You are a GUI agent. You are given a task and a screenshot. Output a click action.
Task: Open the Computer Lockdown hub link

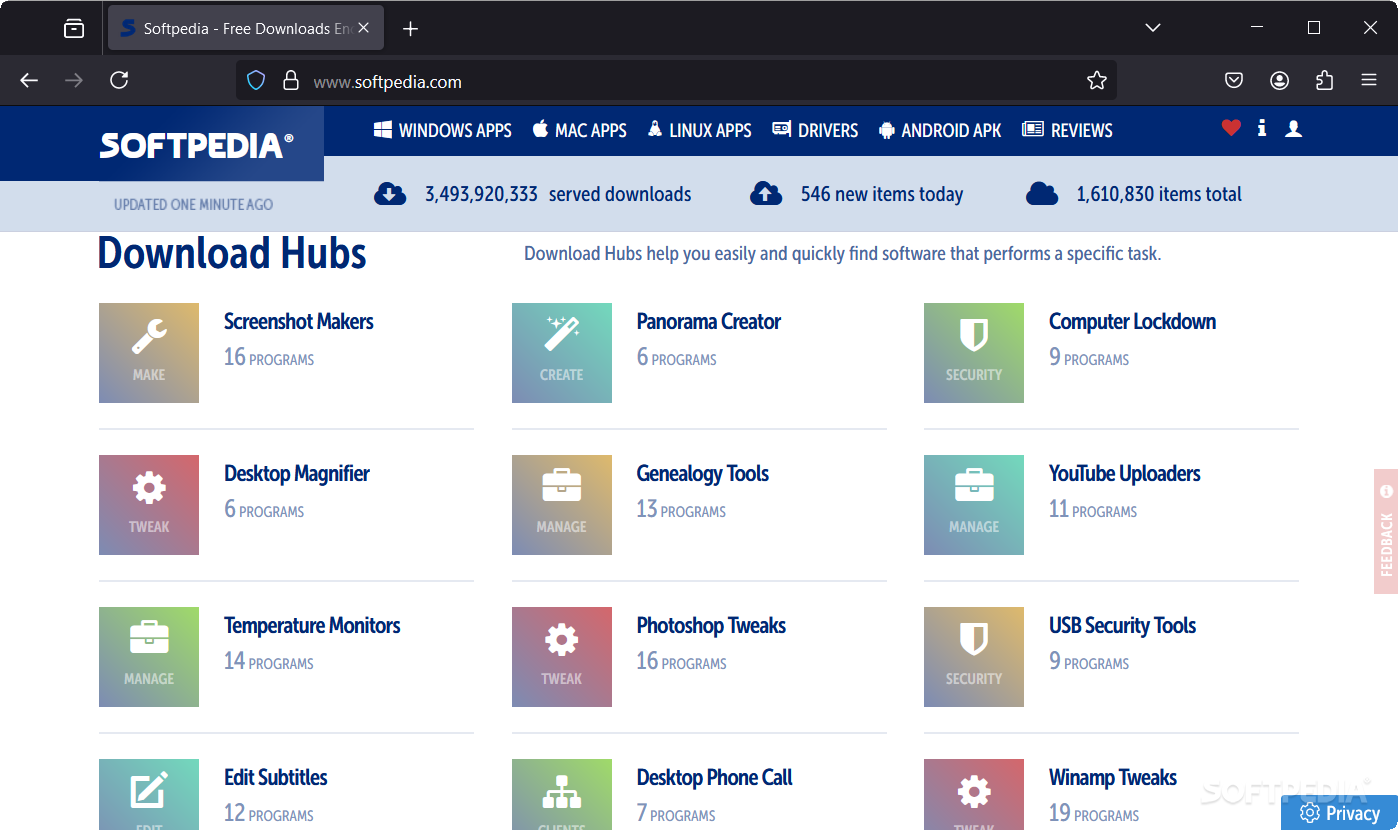1132,322
